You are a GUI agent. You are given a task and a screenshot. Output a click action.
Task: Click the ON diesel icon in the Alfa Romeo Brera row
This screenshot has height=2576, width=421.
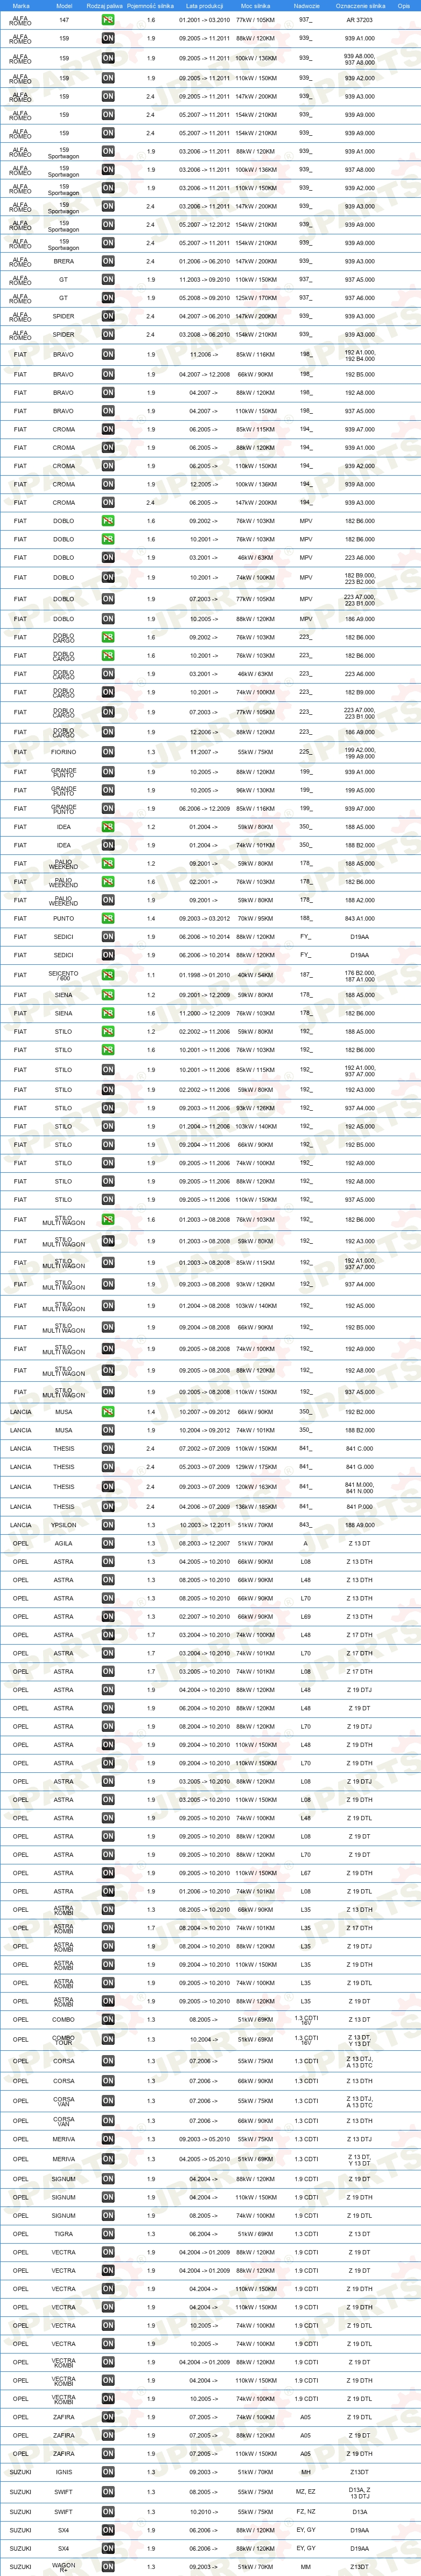click(108, 261)
